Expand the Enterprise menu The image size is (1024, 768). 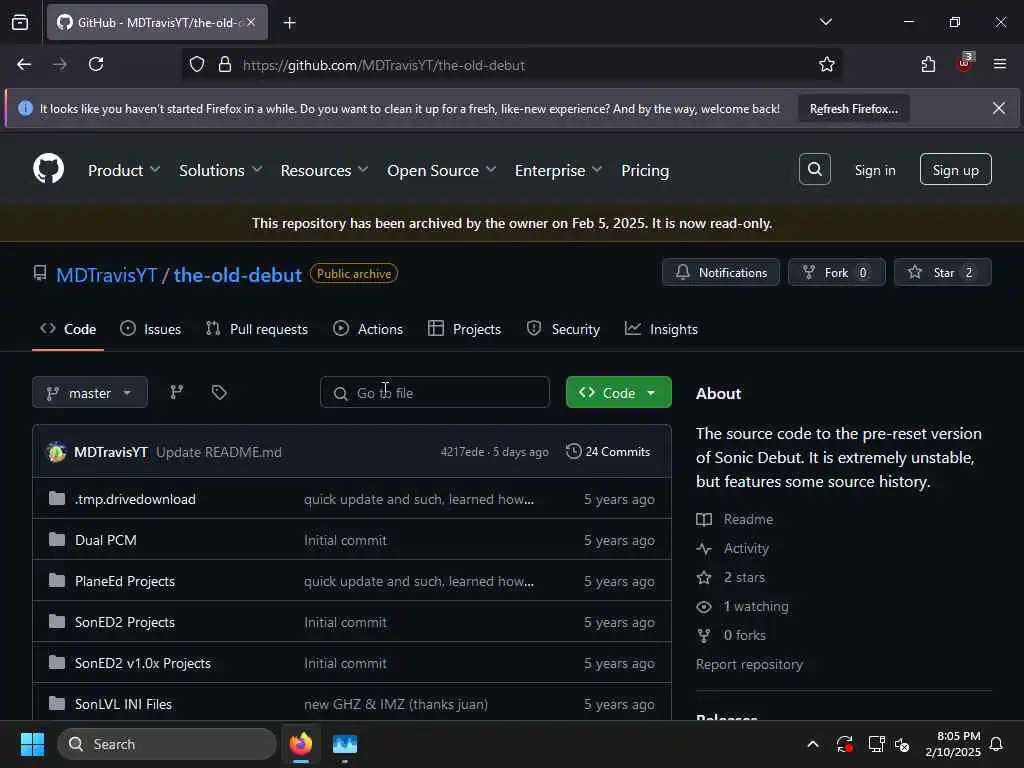pyautogui.click(x=558, y=170)
